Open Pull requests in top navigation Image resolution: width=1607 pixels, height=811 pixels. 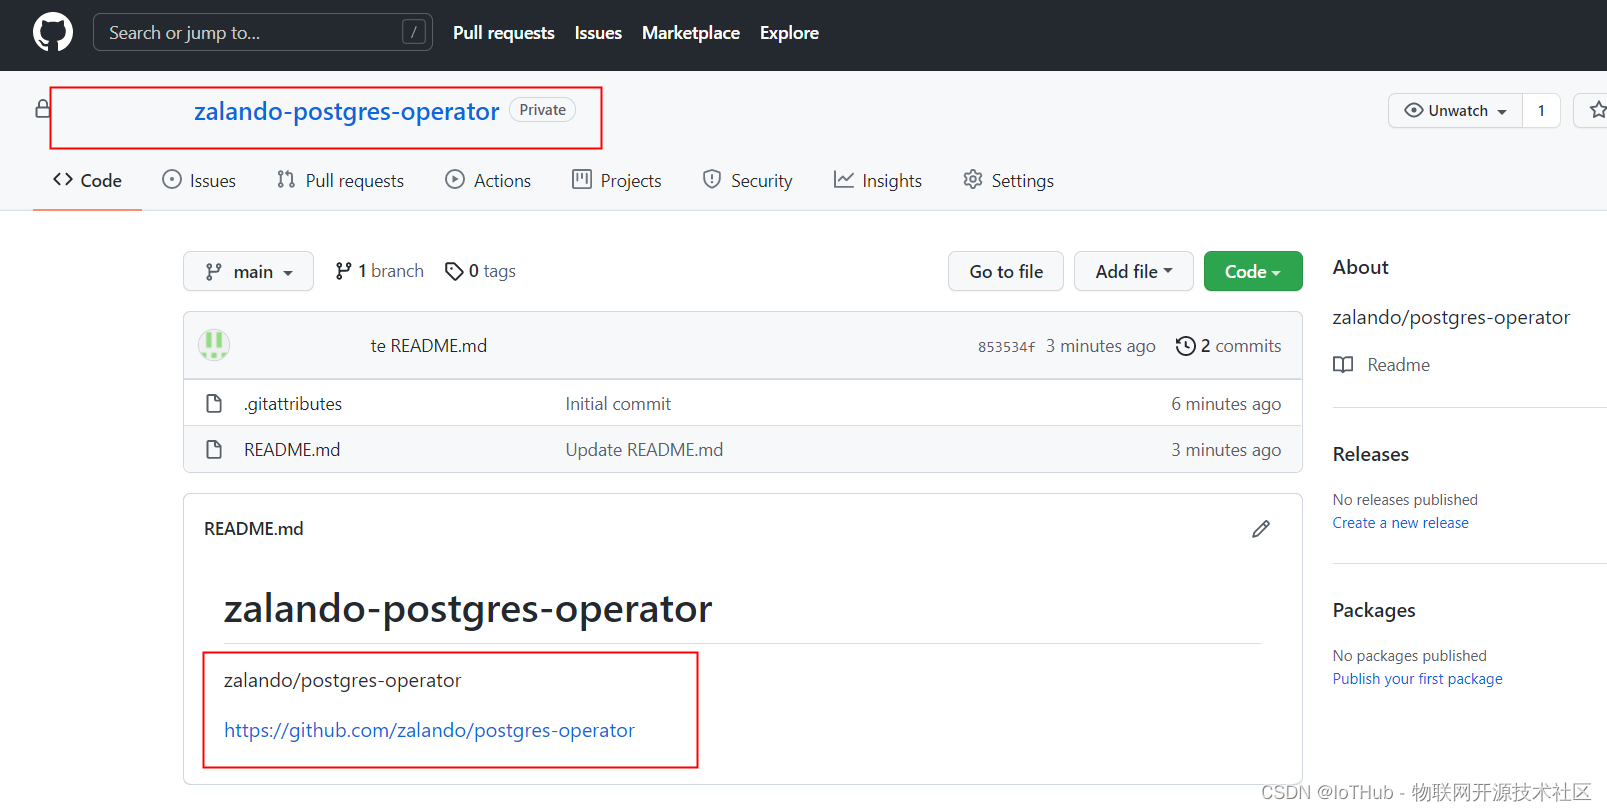503,33
